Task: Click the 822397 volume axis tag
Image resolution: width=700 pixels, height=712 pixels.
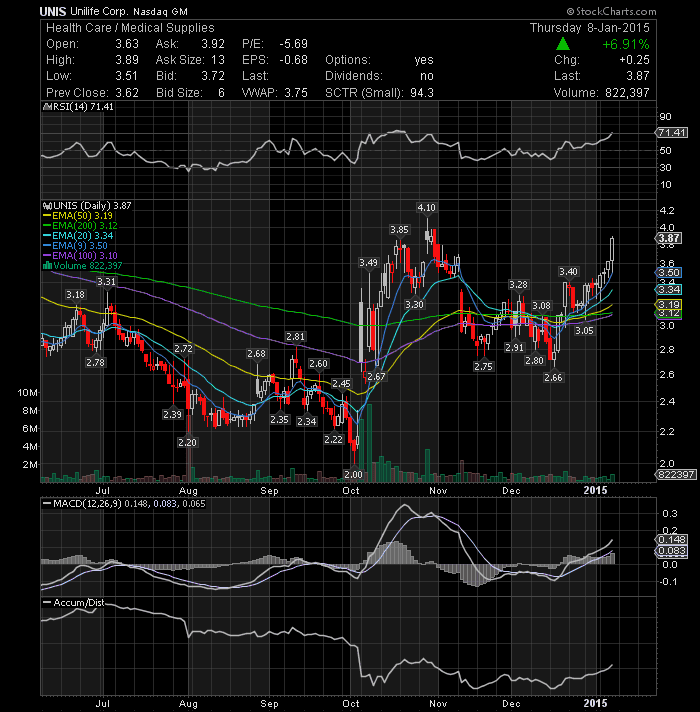Action: click(675, 475)
